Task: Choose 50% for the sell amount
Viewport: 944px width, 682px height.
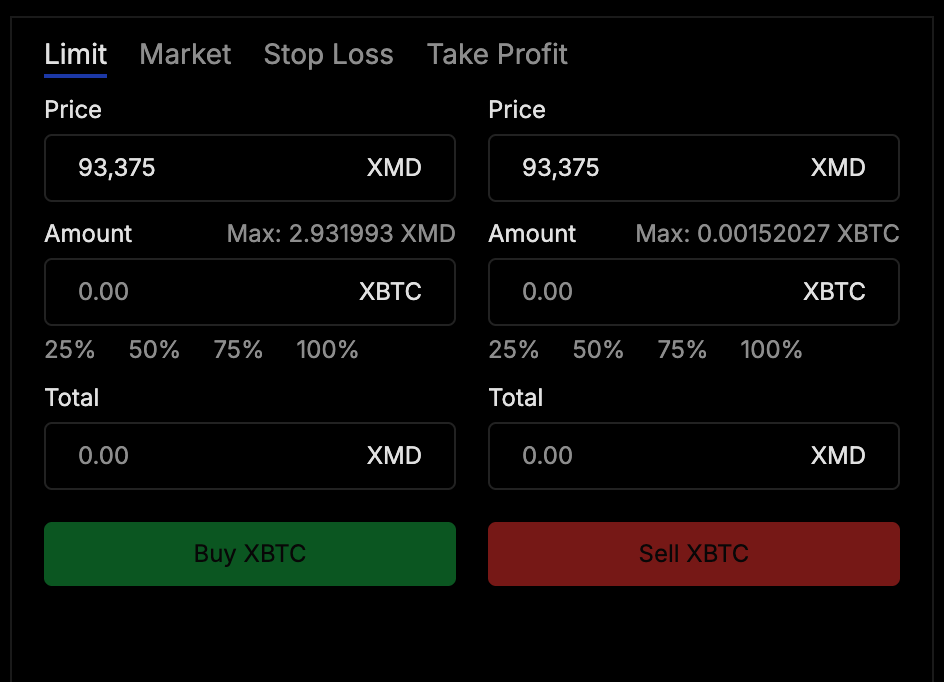Action: point(598,350)
